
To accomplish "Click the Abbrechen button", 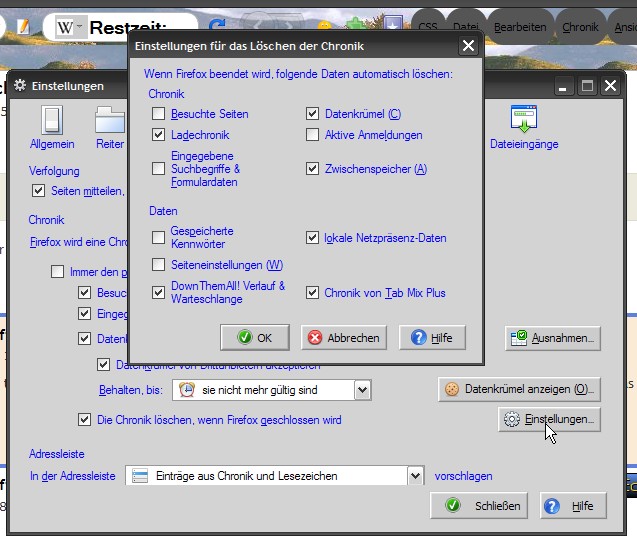I will [x=345, y=338].
